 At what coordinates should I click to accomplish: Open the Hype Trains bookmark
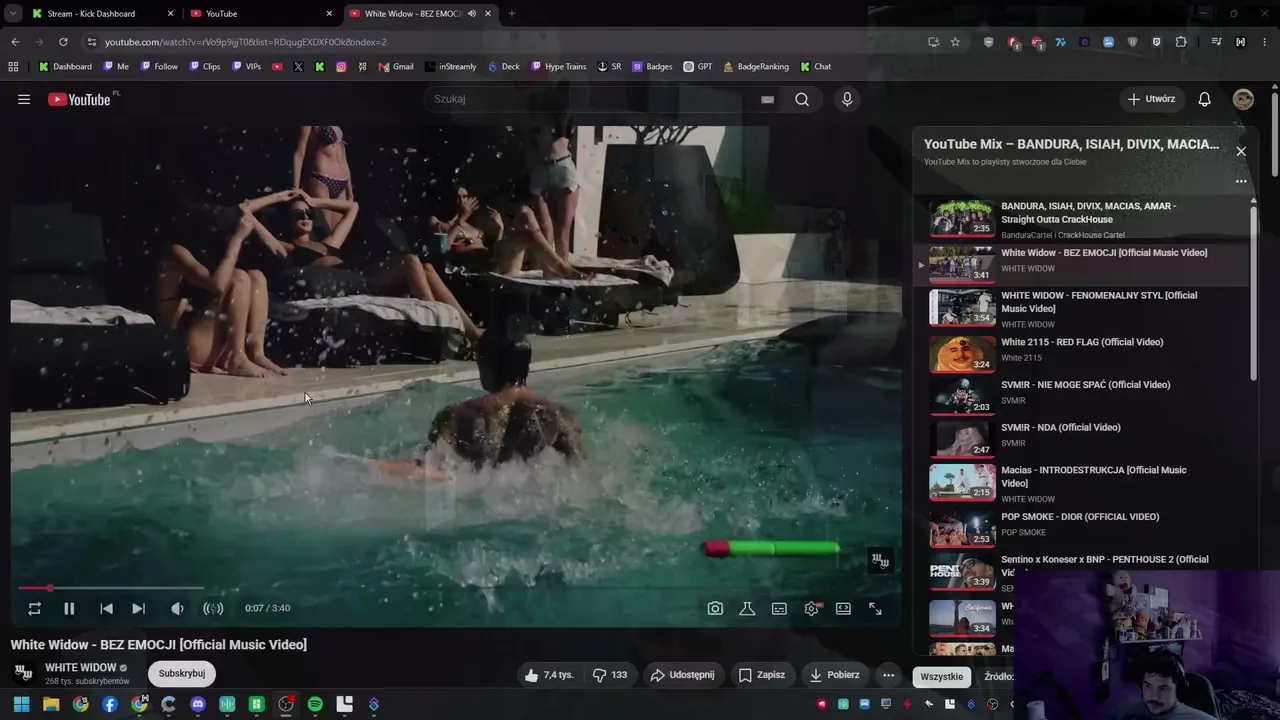(558, 67)
